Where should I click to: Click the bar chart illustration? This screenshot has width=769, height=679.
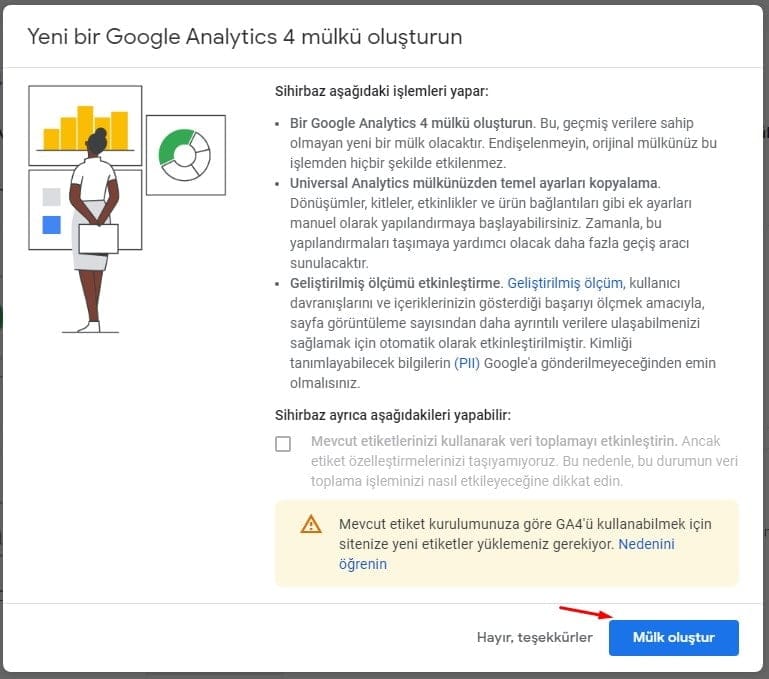click(x=85, y=126)
